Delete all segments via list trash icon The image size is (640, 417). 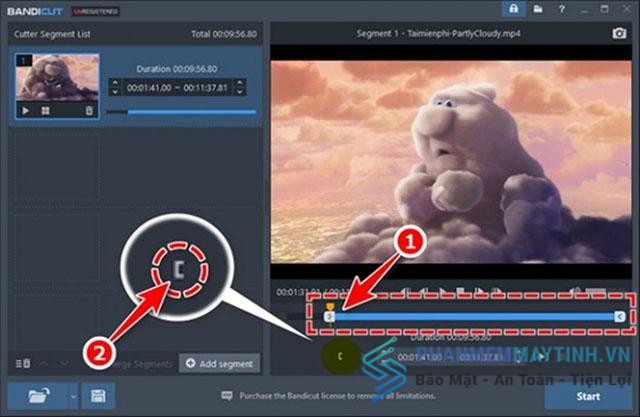pyautogui.click(x=23, y=363)
